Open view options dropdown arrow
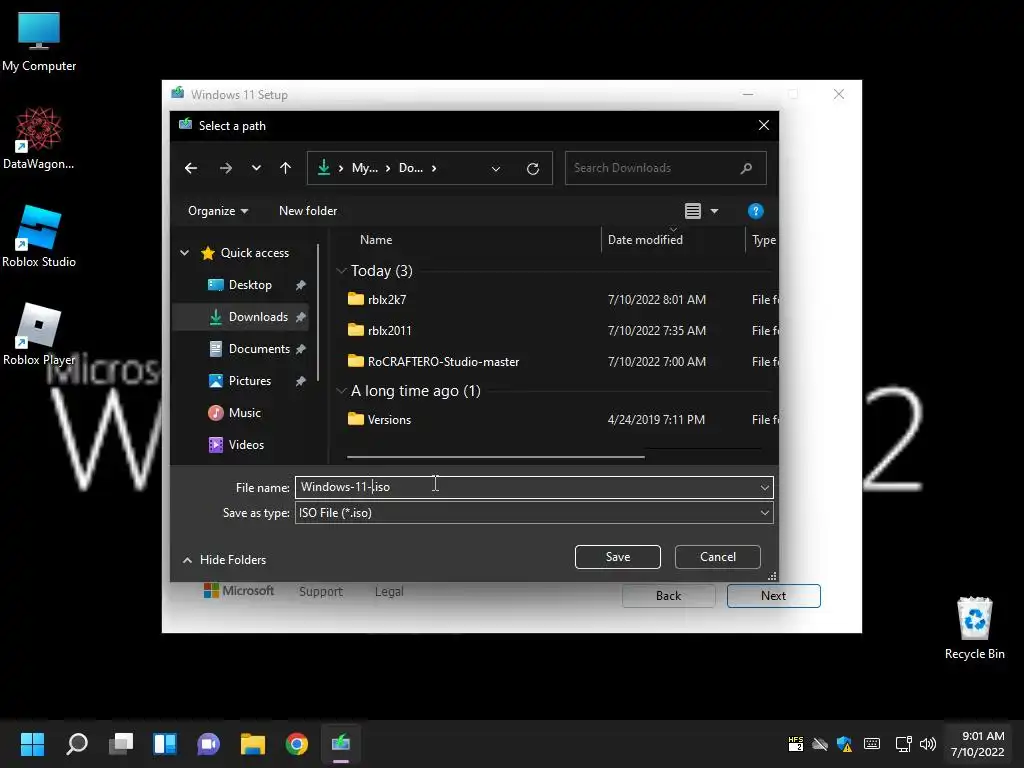 [714, 211]
